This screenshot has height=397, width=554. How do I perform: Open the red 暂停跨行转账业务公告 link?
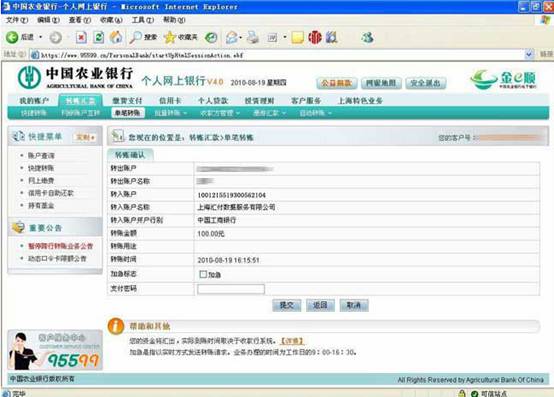(60, 246)
